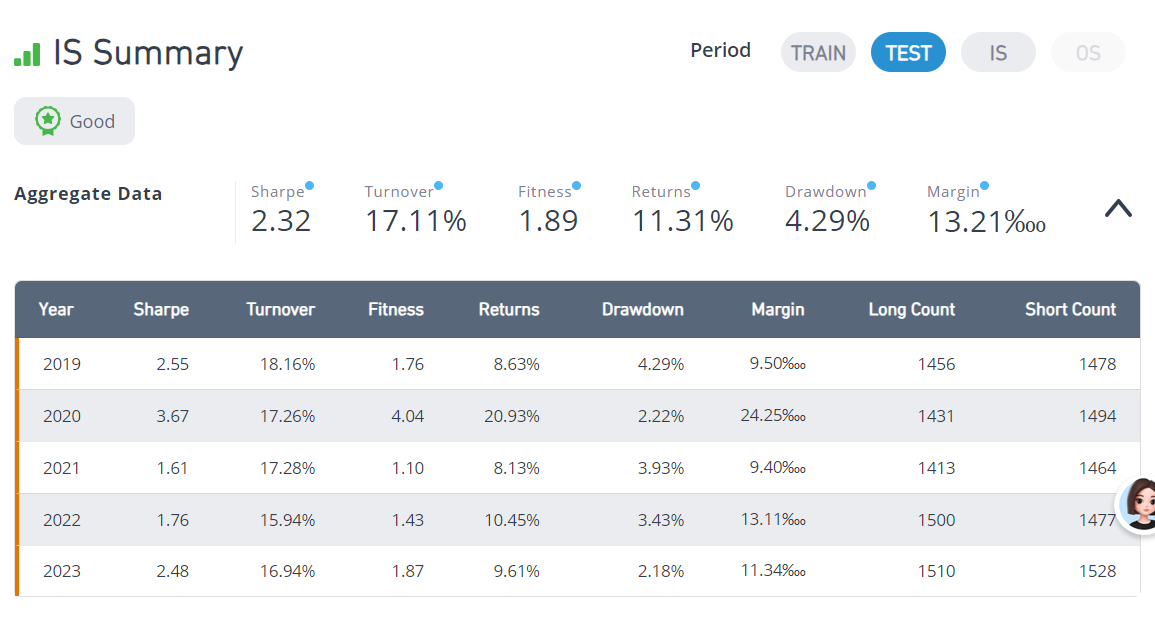Click the green award badge icon
The width and height of the screenshot is (1155, 627).
click(x=48, y=121)
